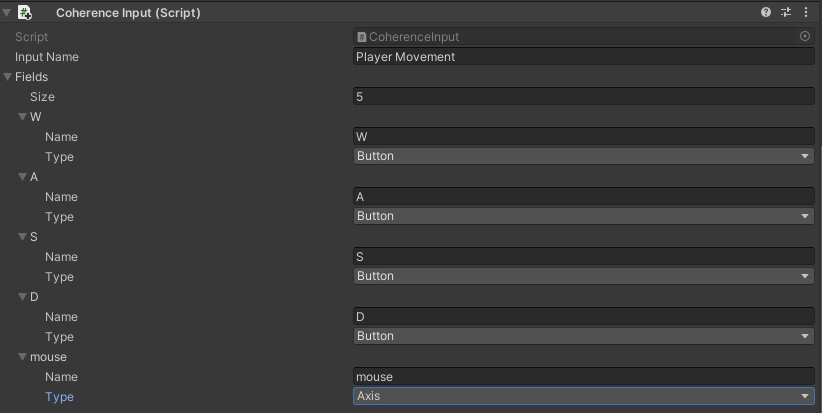
Task: Open the Axis Type dropdown for mouse
Action: click(x=584, y=396)
